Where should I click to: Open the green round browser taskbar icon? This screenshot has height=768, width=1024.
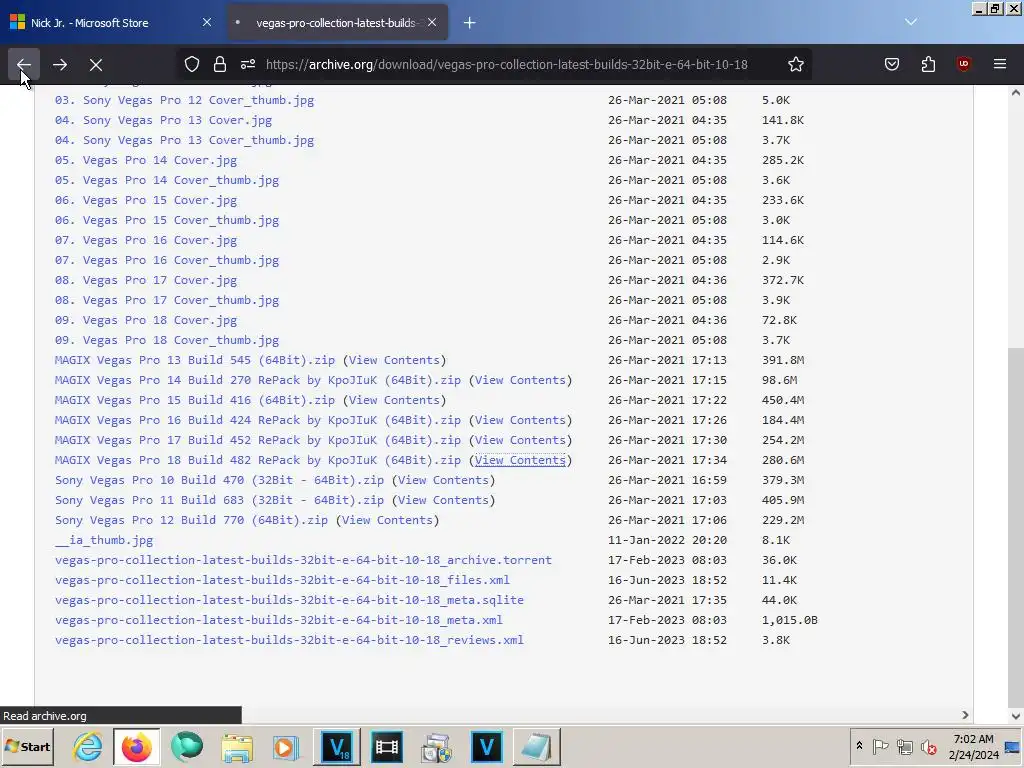coord(187,747)
